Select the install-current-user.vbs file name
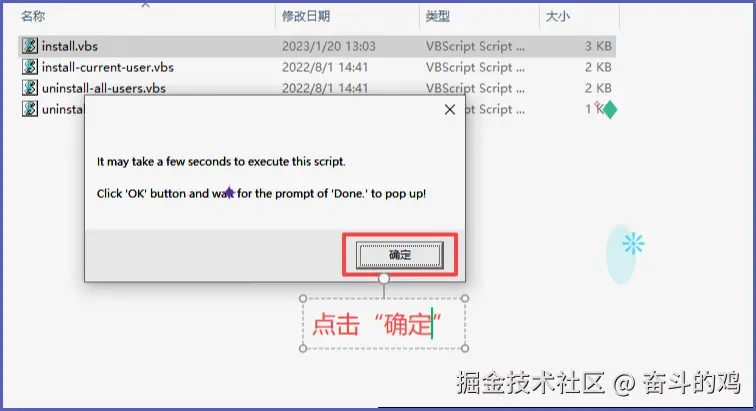The width and height of the screenshot is (756, 411). [x=108, y=67]
